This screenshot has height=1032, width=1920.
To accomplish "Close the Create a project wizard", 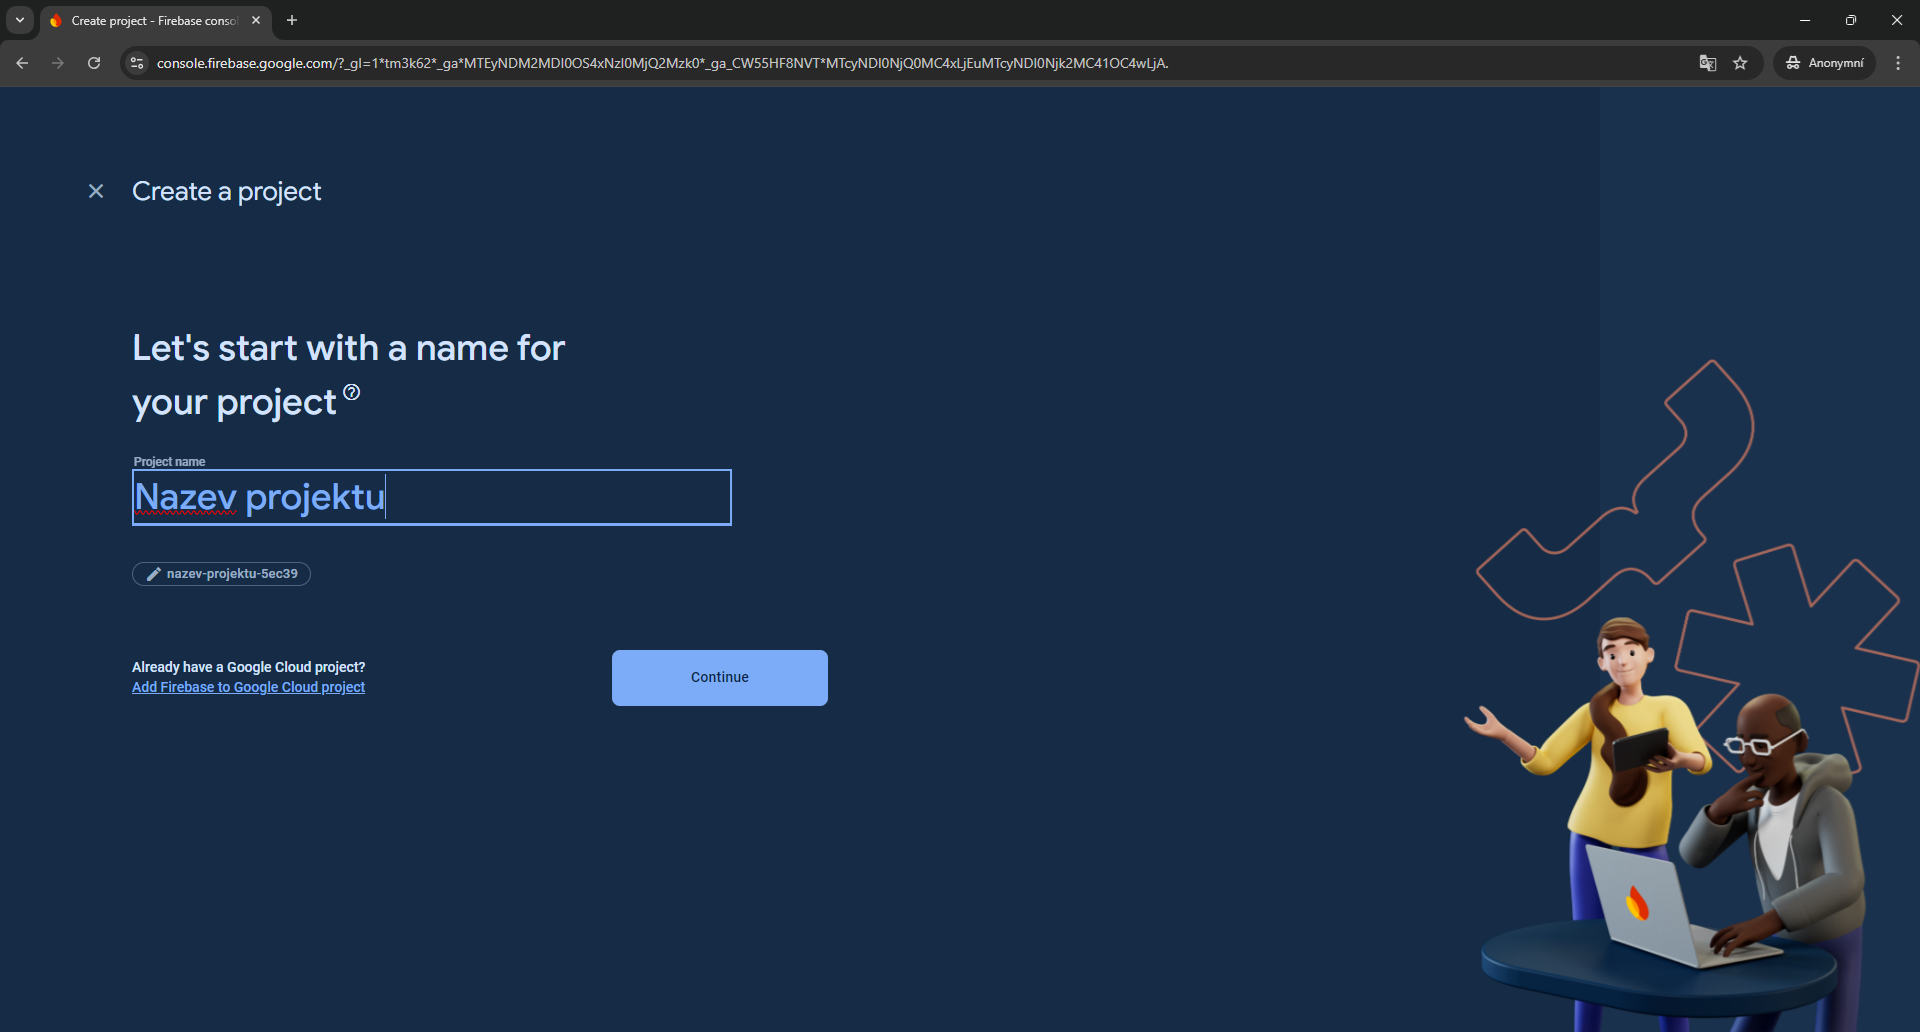I will 96,191.
